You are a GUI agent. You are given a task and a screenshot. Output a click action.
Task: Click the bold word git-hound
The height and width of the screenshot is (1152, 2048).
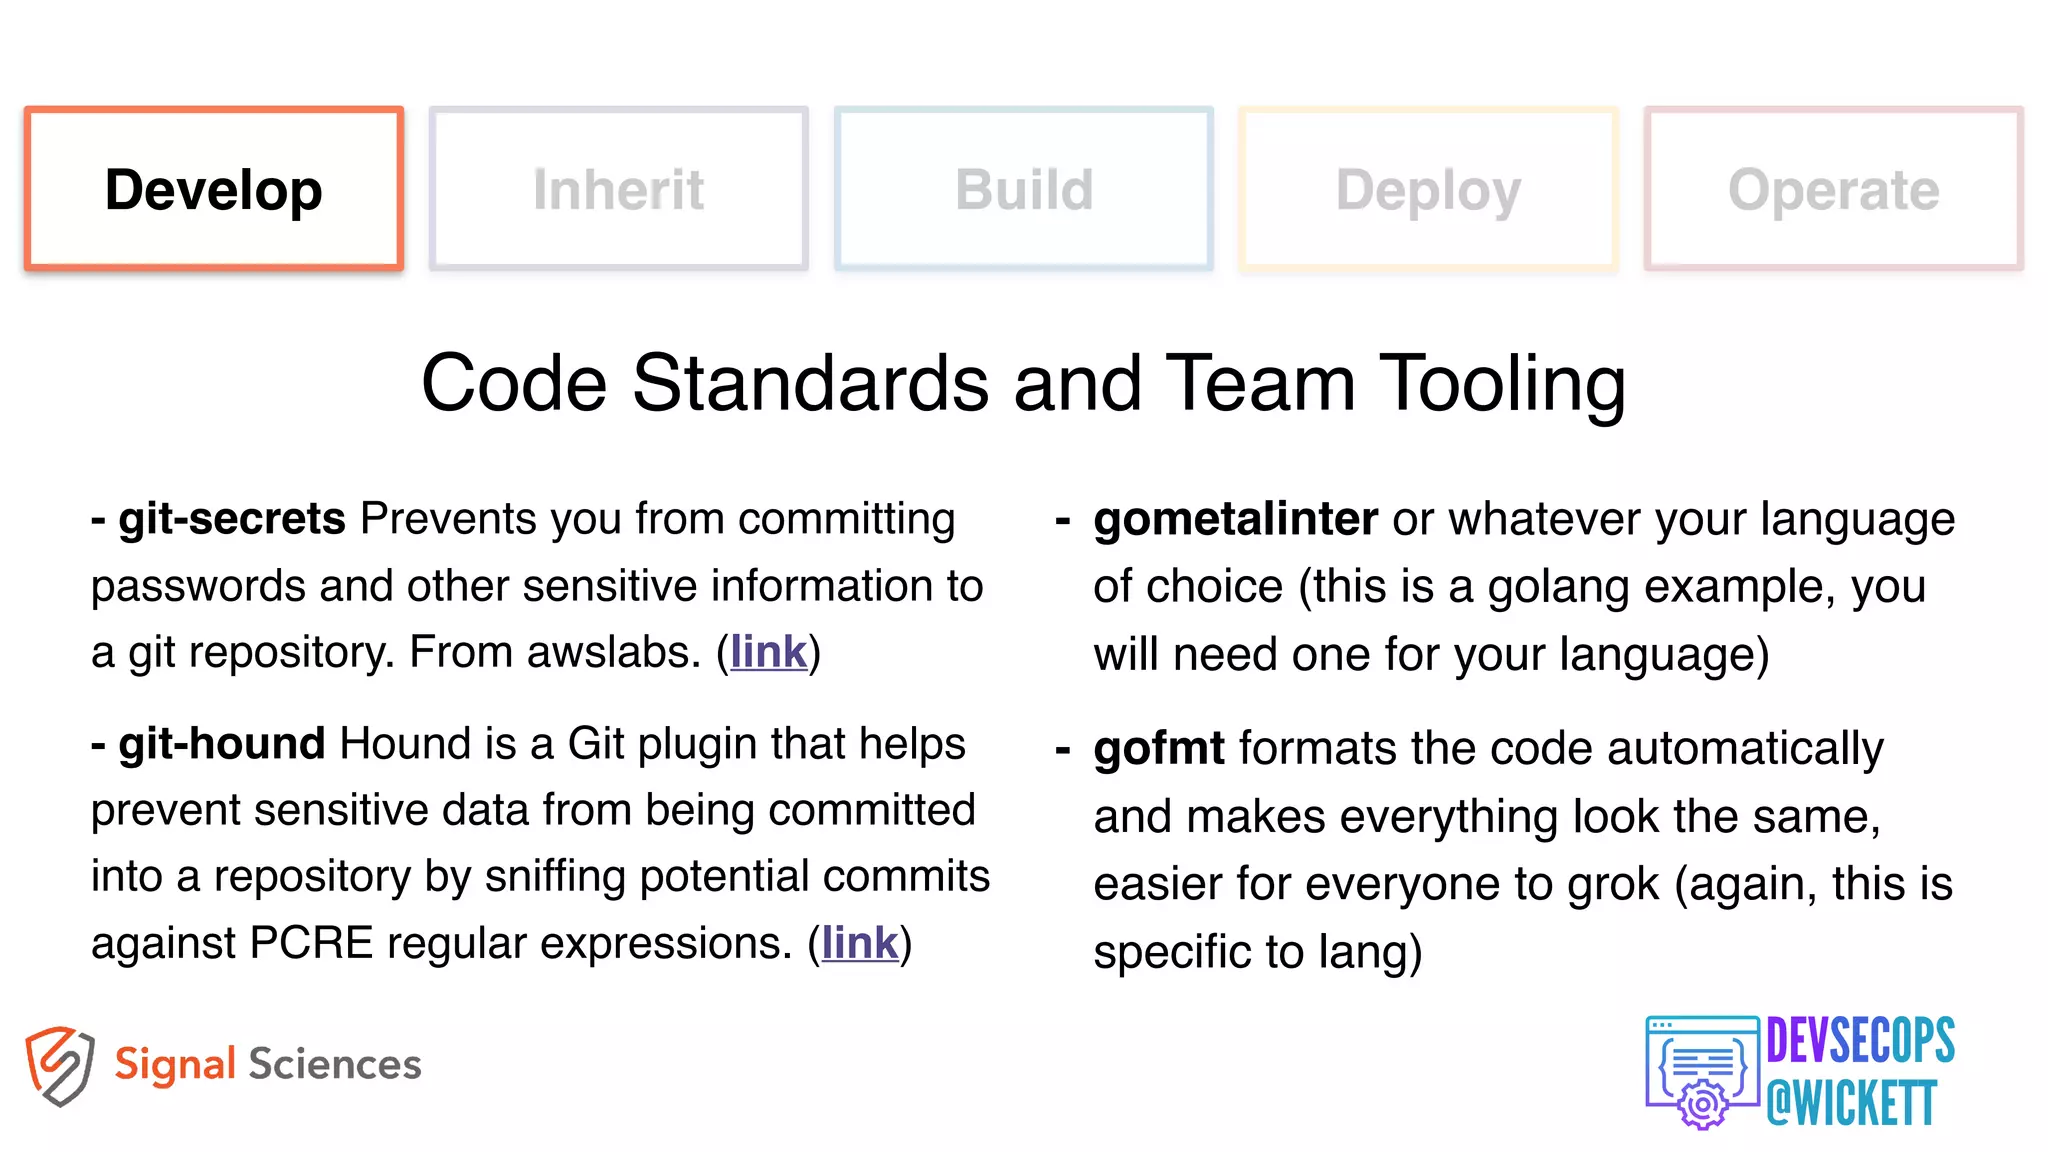[x=222, y=744]
